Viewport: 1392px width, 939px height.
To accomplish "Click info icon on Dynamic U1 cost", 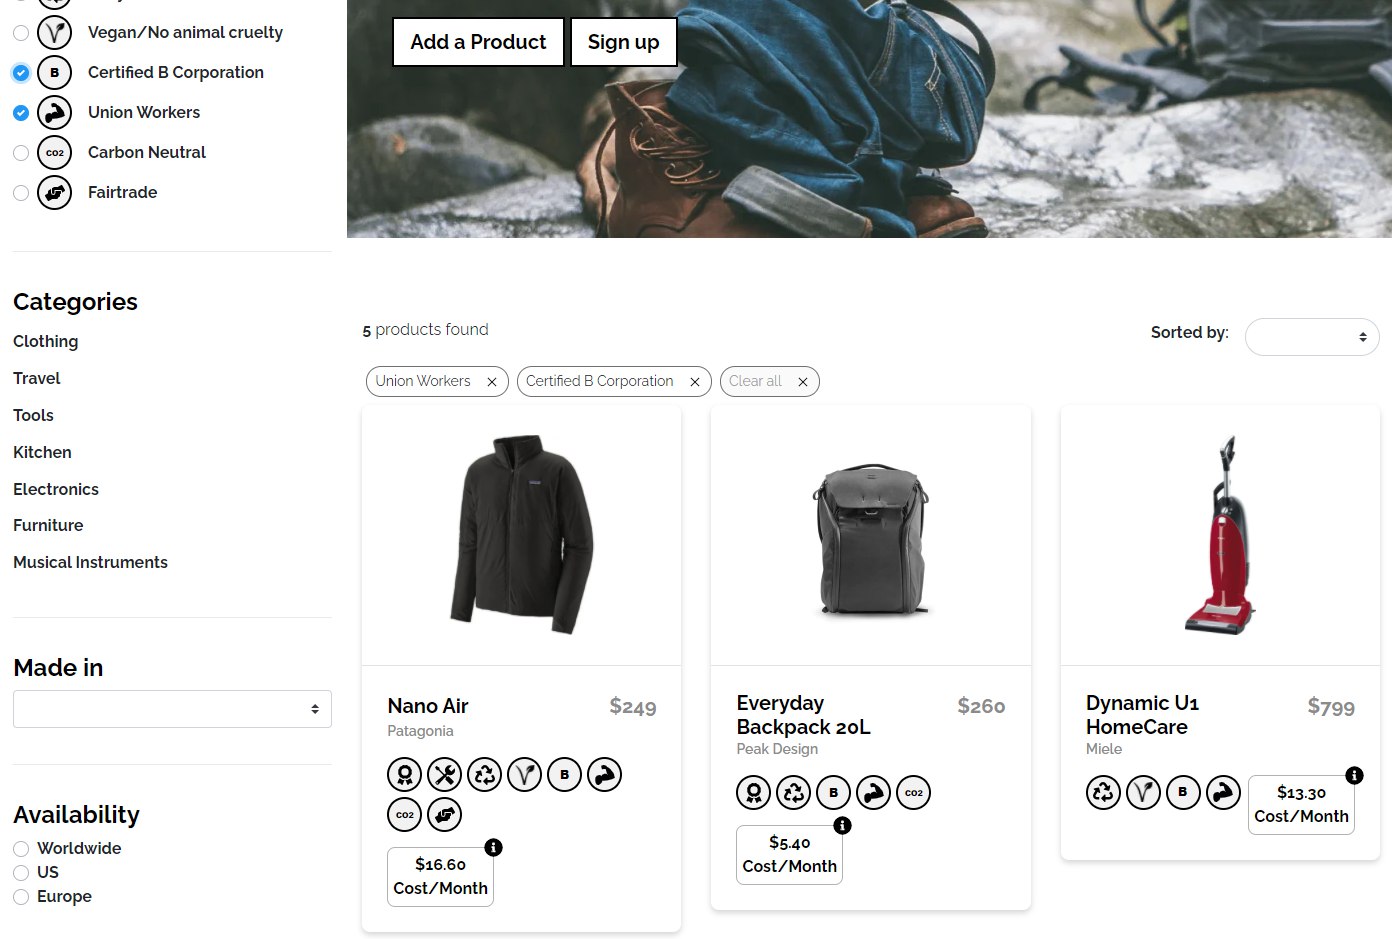I will (x=1354, y=775).
